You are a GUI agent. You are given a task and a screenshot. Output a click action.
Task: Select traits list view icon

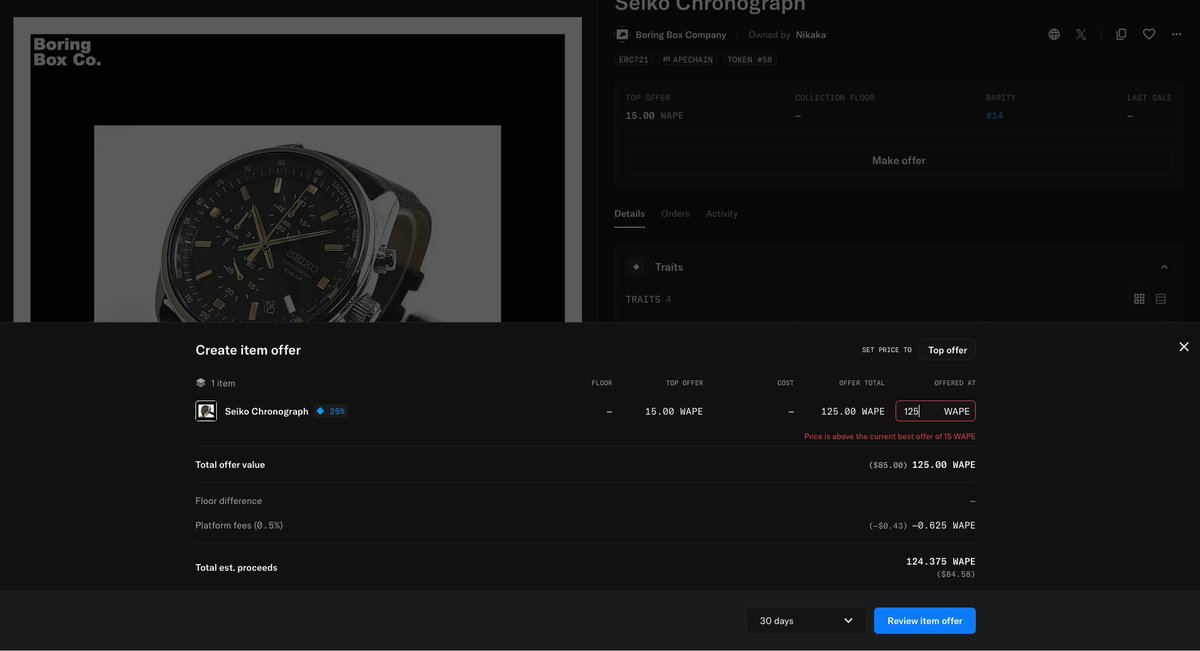(x=1161, y=299)
